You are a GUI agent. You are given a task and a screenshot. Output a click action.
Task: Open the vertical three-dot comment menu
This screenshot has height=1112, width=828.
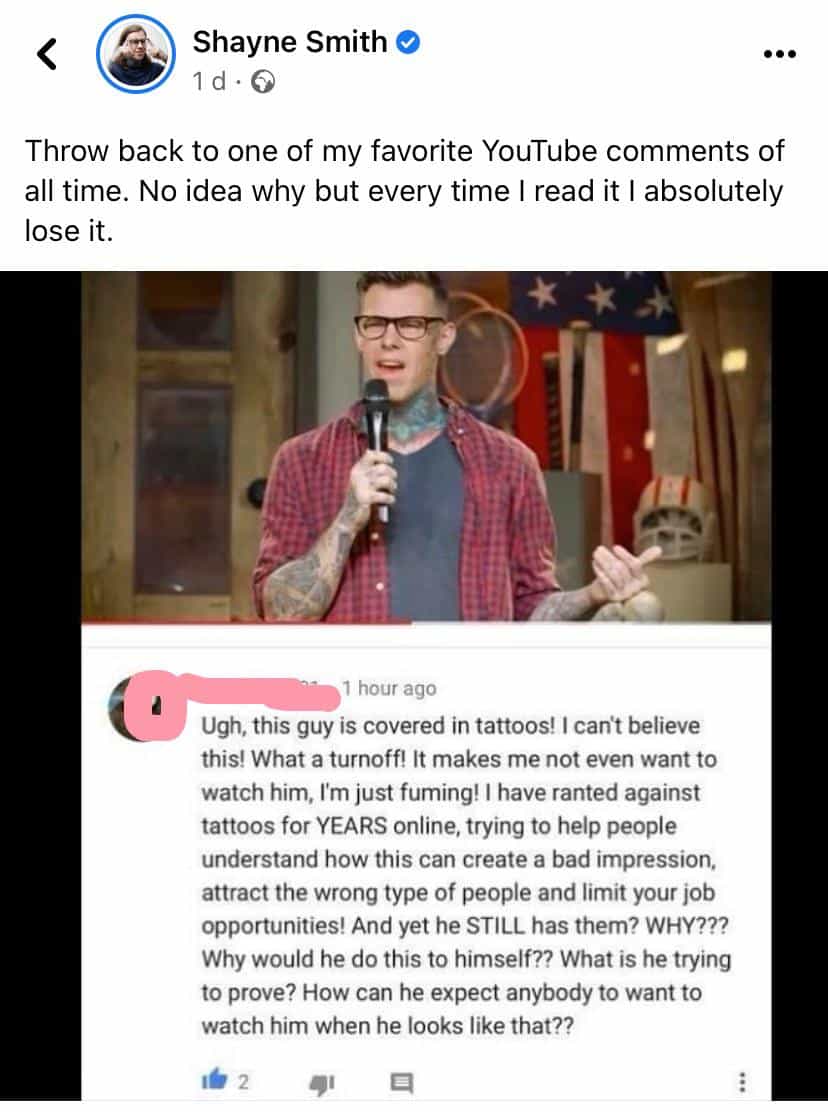pos(742,1082)
